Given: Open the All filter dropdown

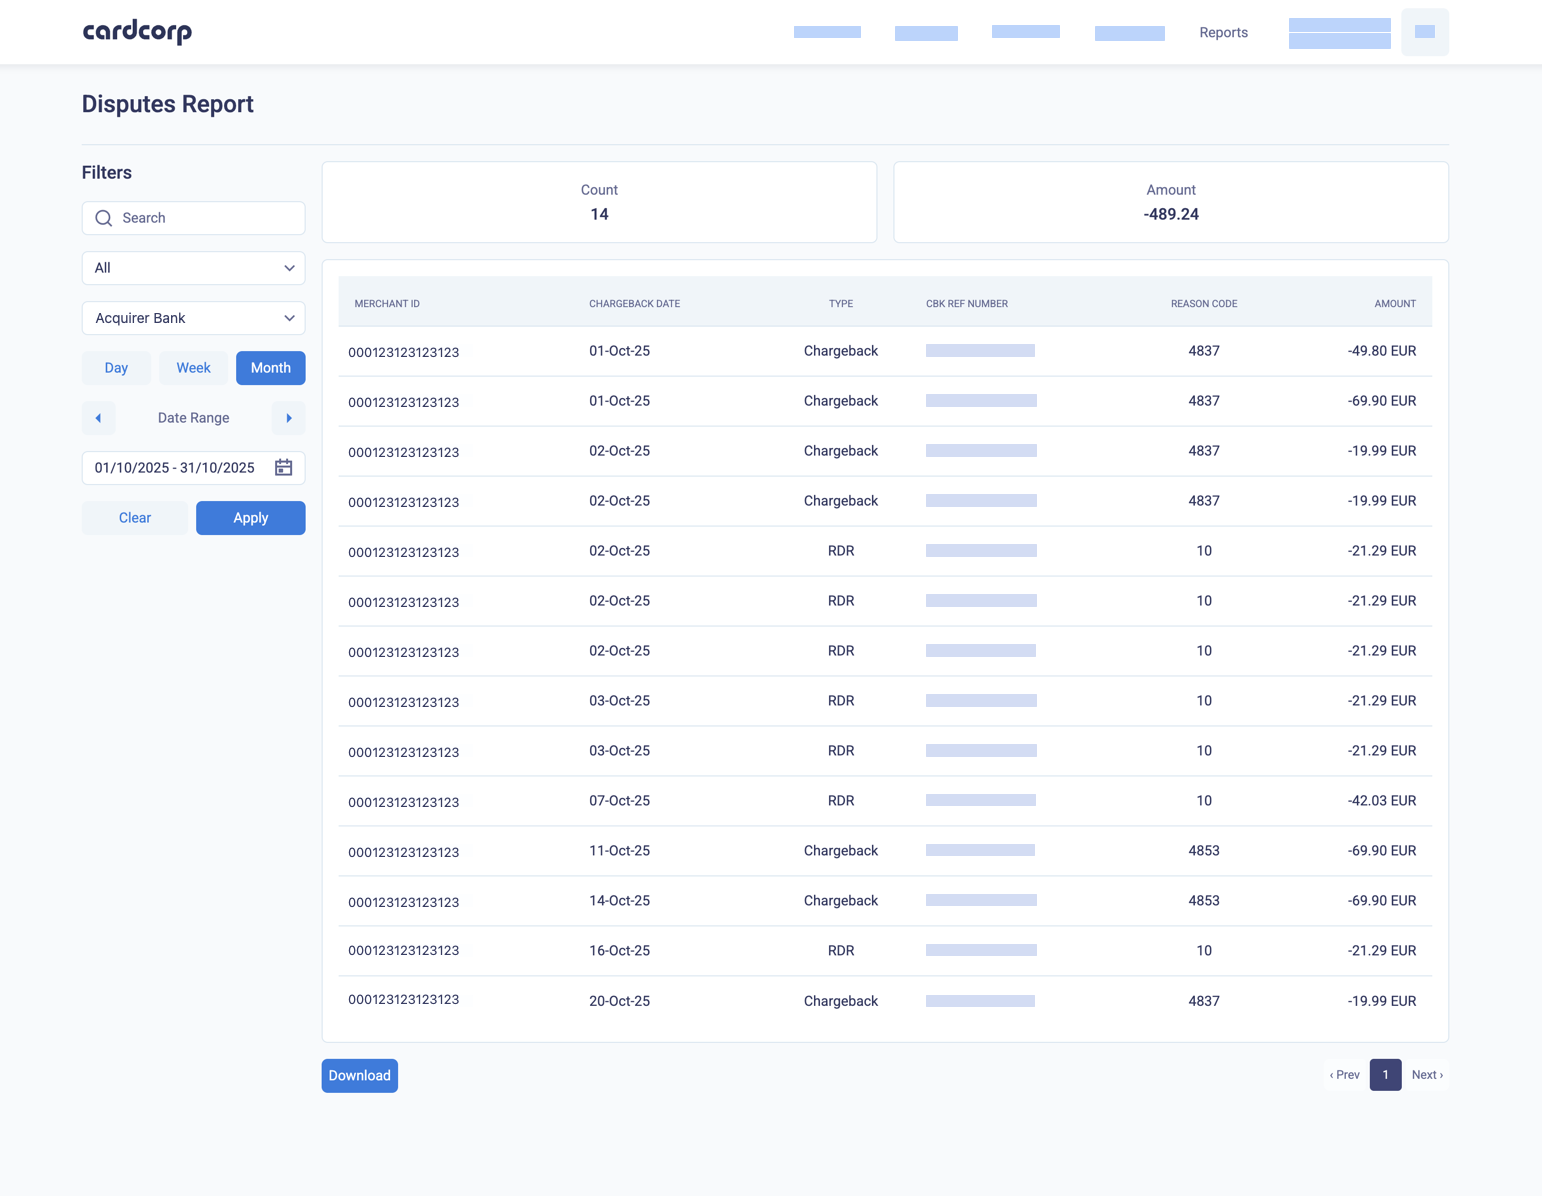Looking at the screenshot, I should coord(194,268).
